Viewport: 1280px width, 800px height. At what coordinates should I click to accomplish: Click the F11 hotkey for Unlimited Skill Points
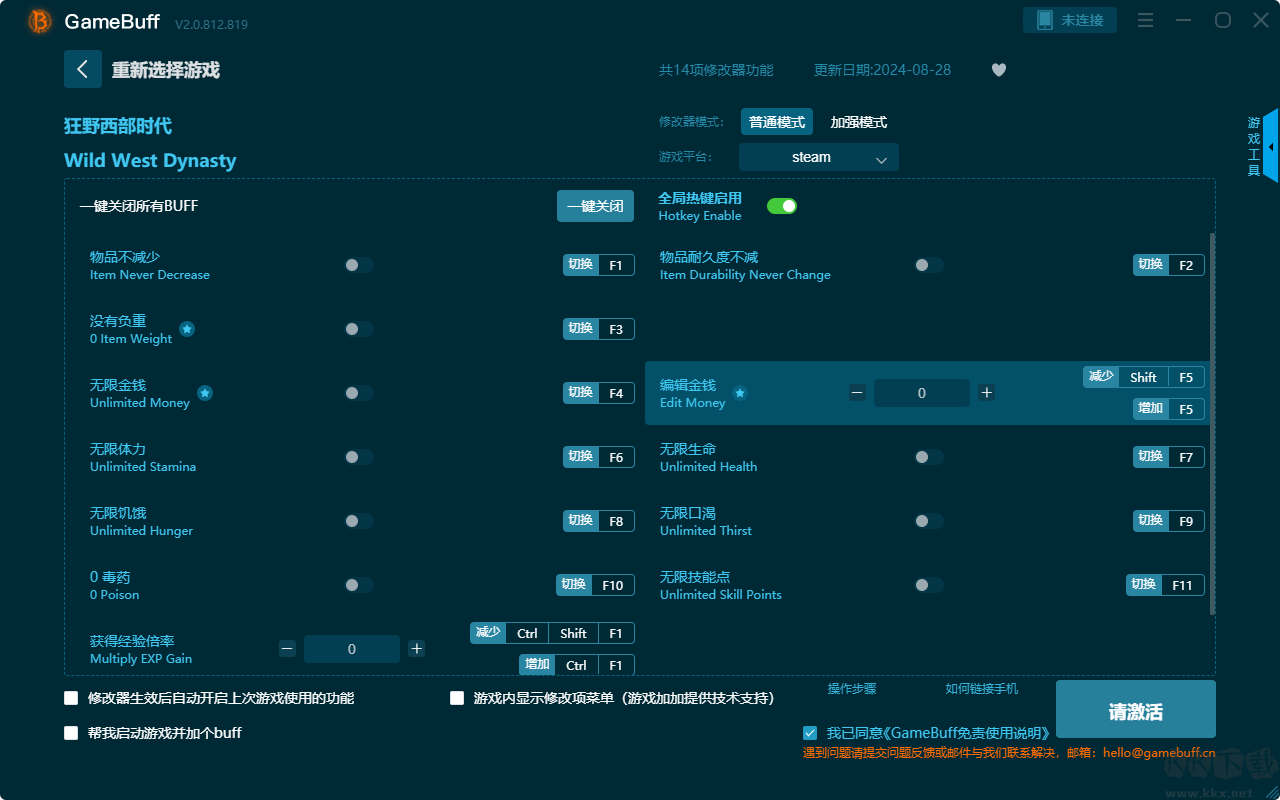[x=1166, y=585]
